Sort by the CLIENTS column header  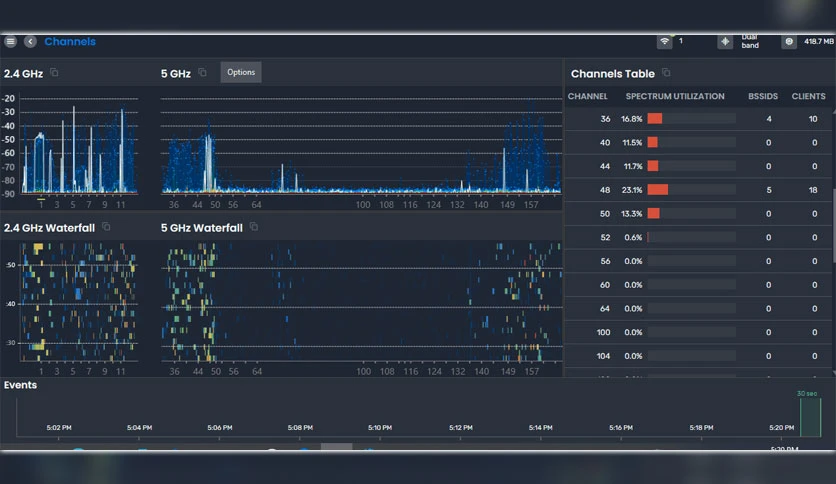pyautogui.click(x=808, y=96)
